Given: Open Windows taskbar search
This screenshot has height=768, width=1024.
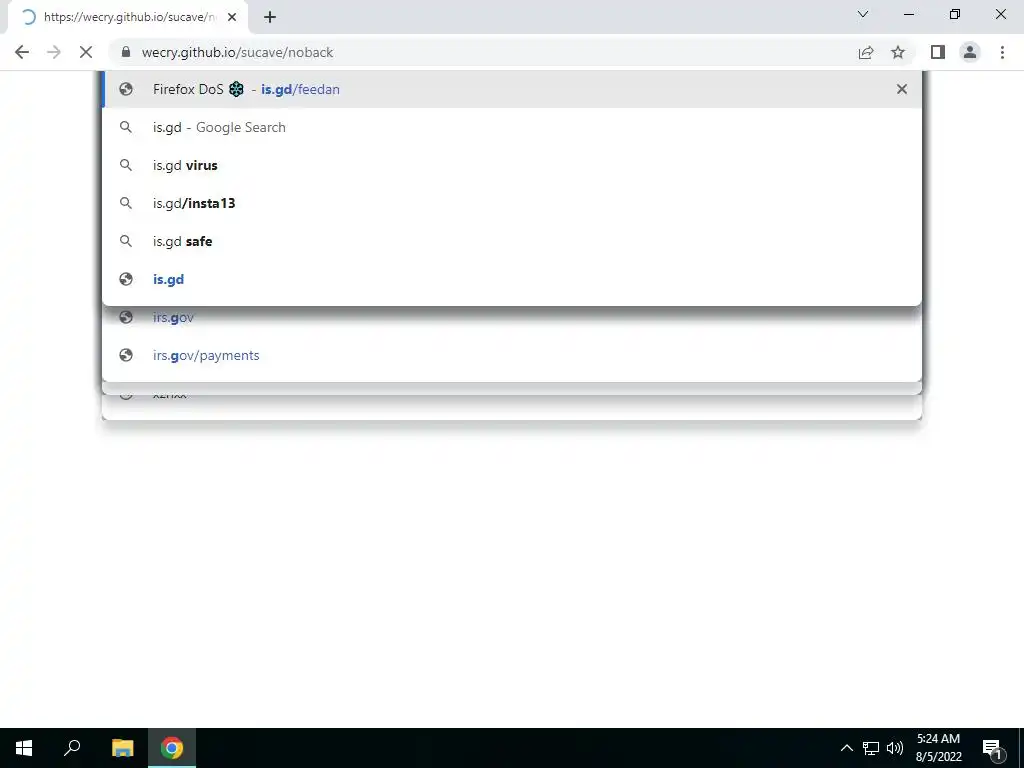Looking at the screenshot, I should [72, 748].
